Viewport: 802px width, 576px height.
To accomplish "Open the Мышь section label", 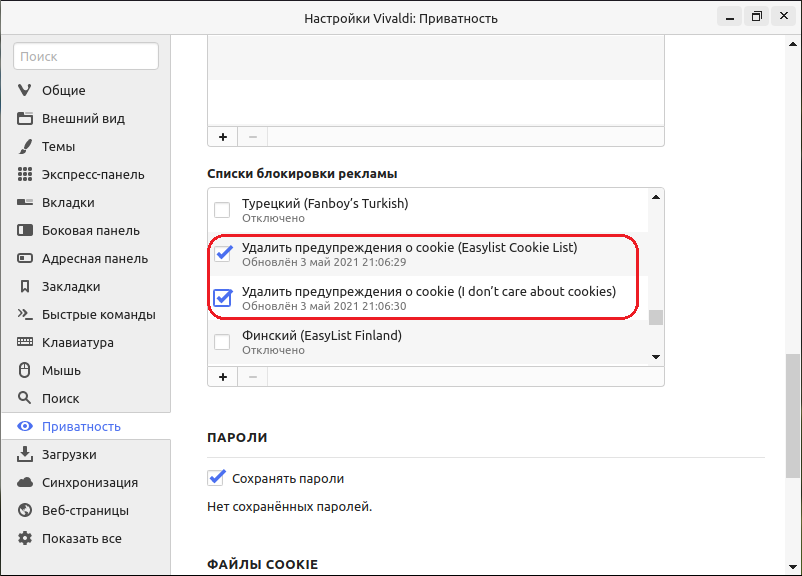I will (61, 371).
